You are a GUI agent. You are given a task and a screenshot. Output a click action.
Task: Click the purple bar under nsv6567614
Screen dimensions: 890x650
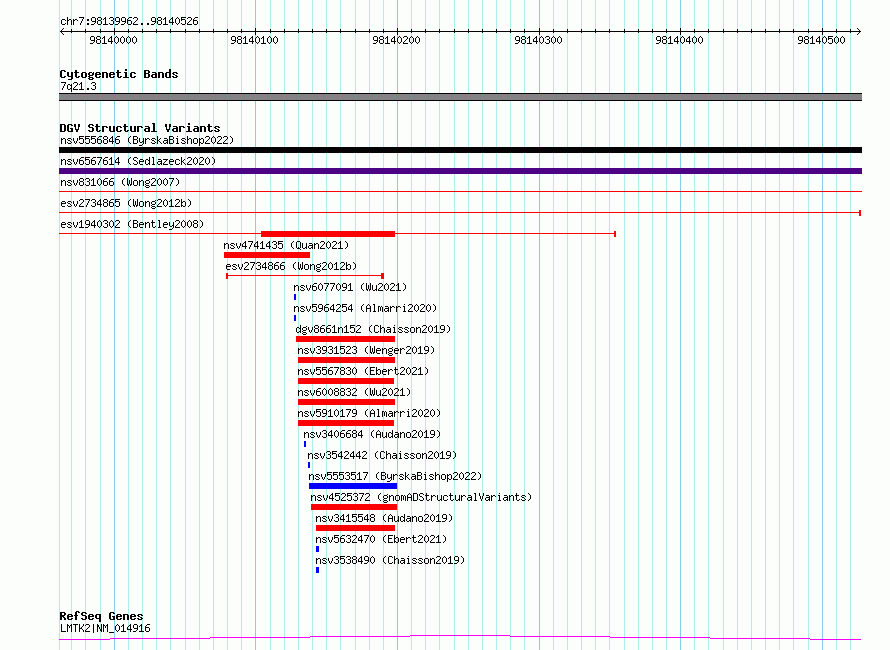tap(460, 171)
